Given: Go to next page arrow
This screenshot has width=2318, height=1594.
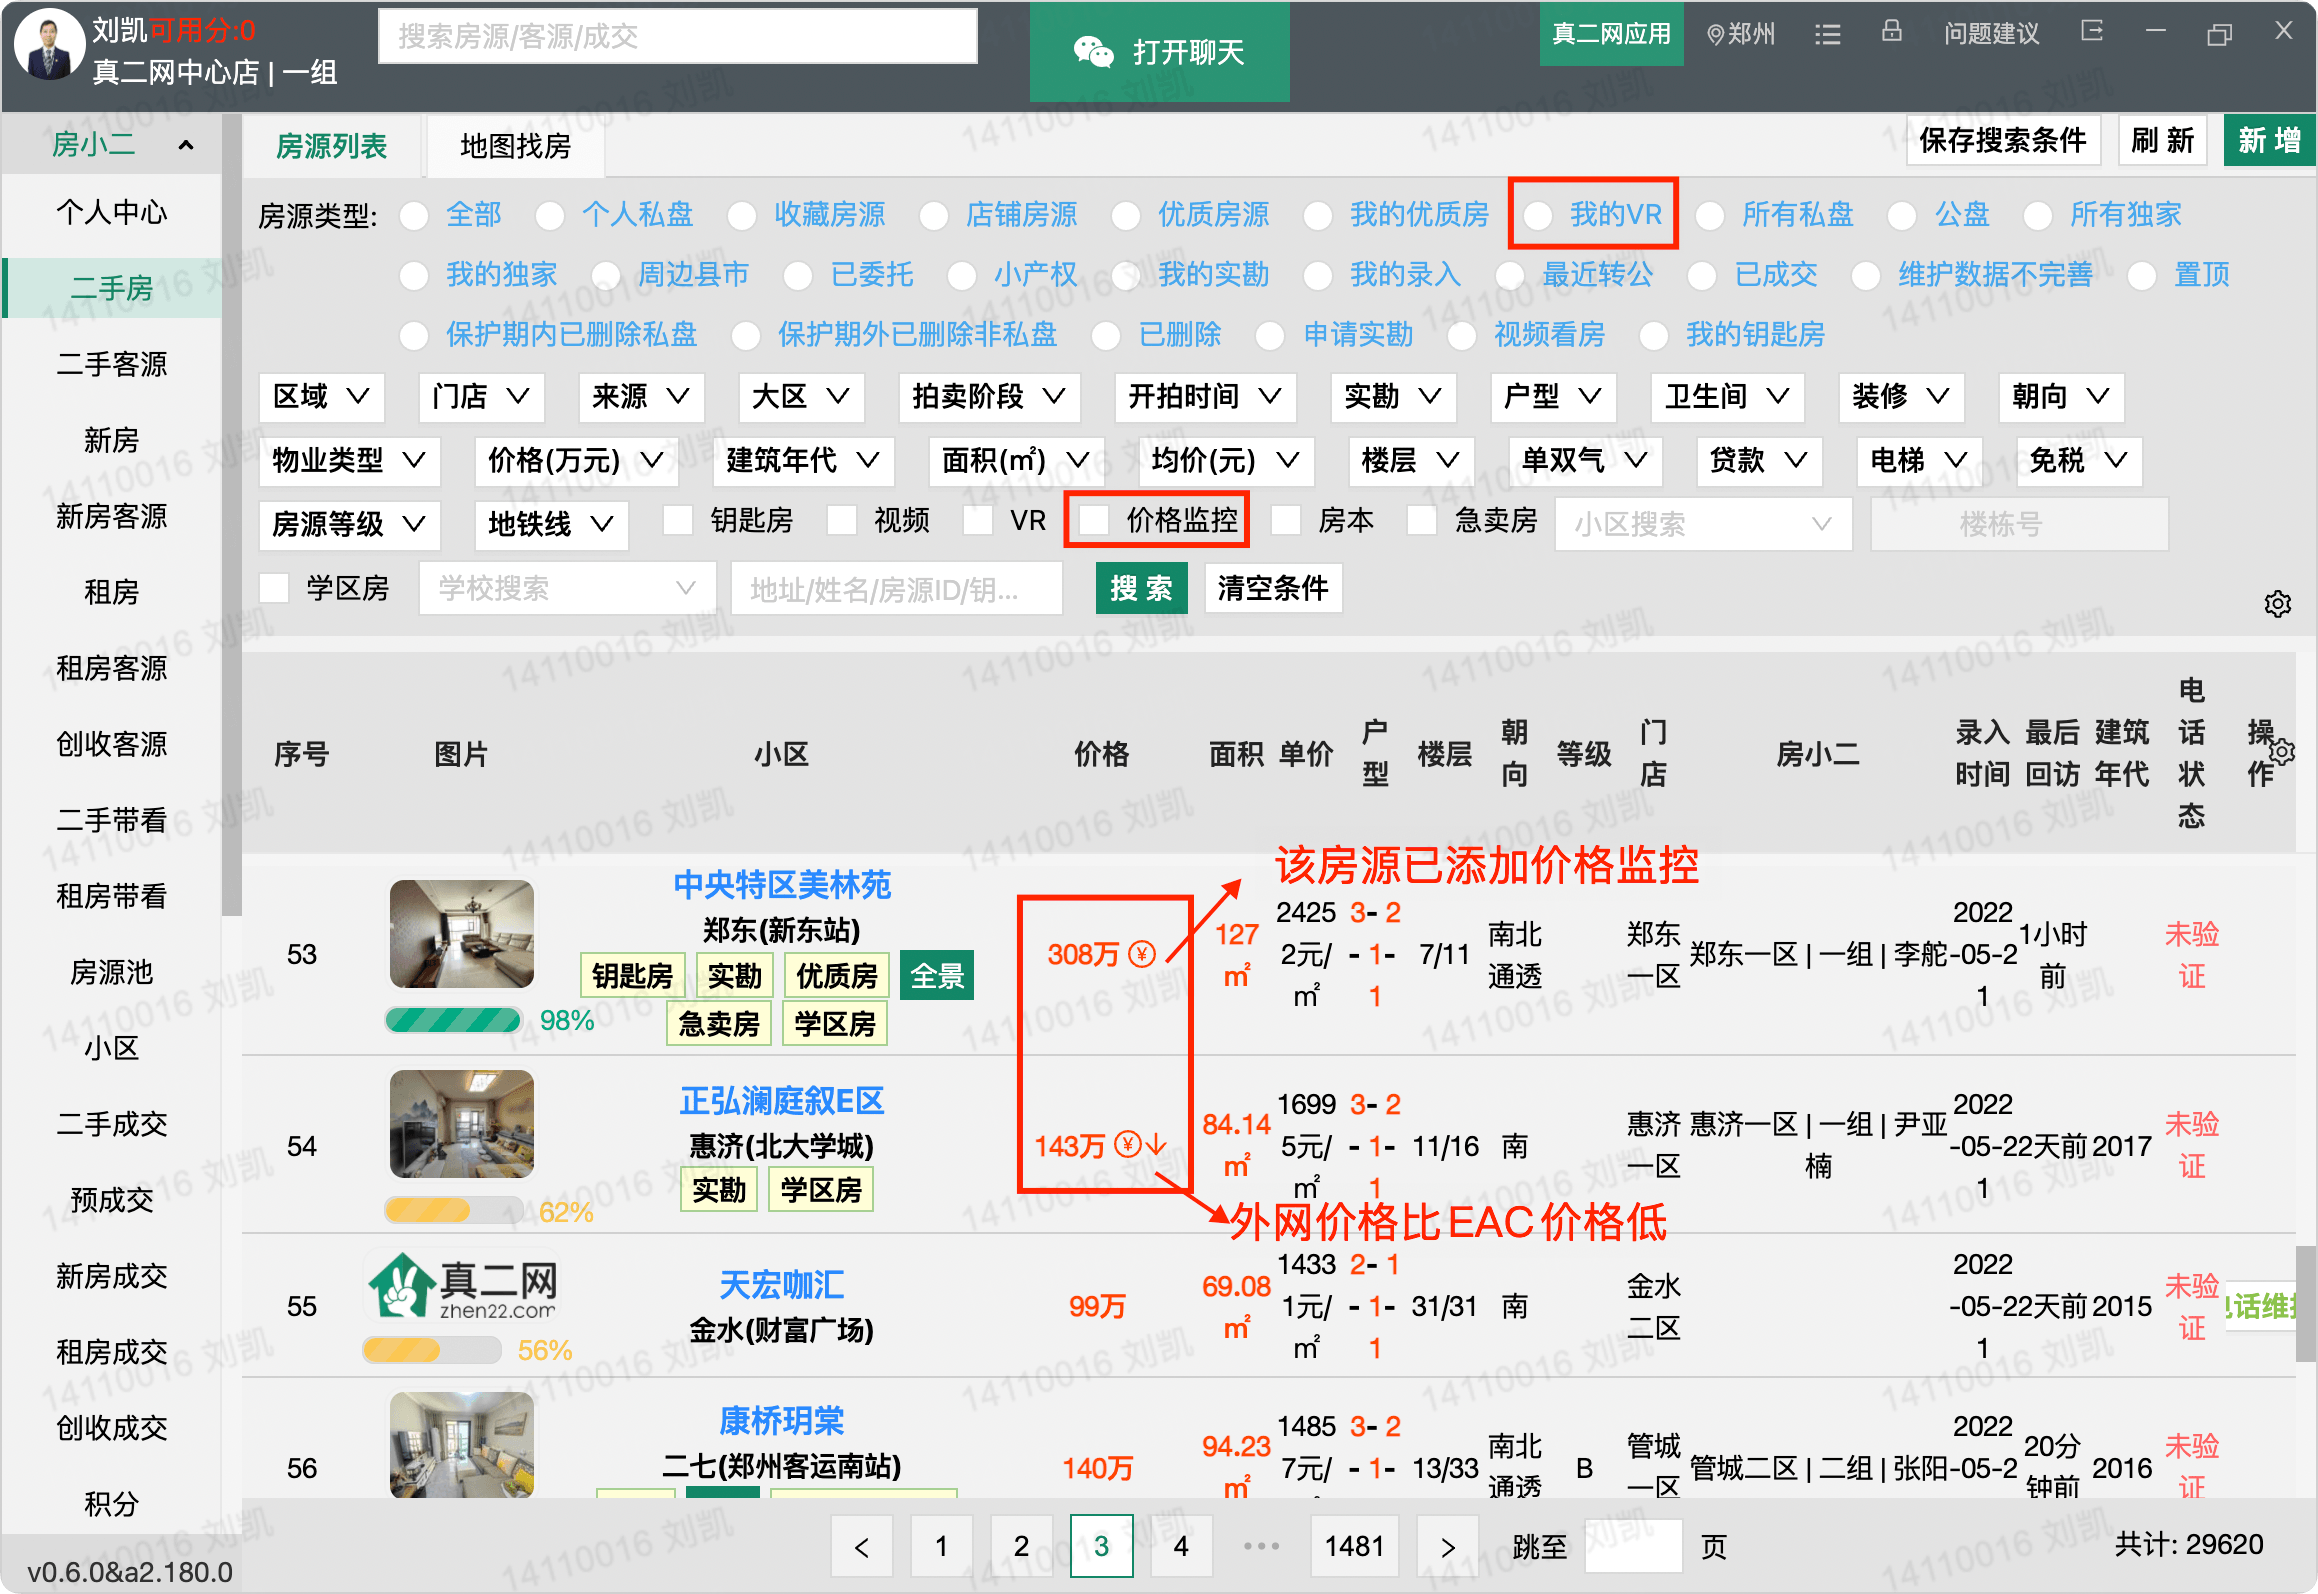Looking at the screenshot, I should coord(1447,1547).
